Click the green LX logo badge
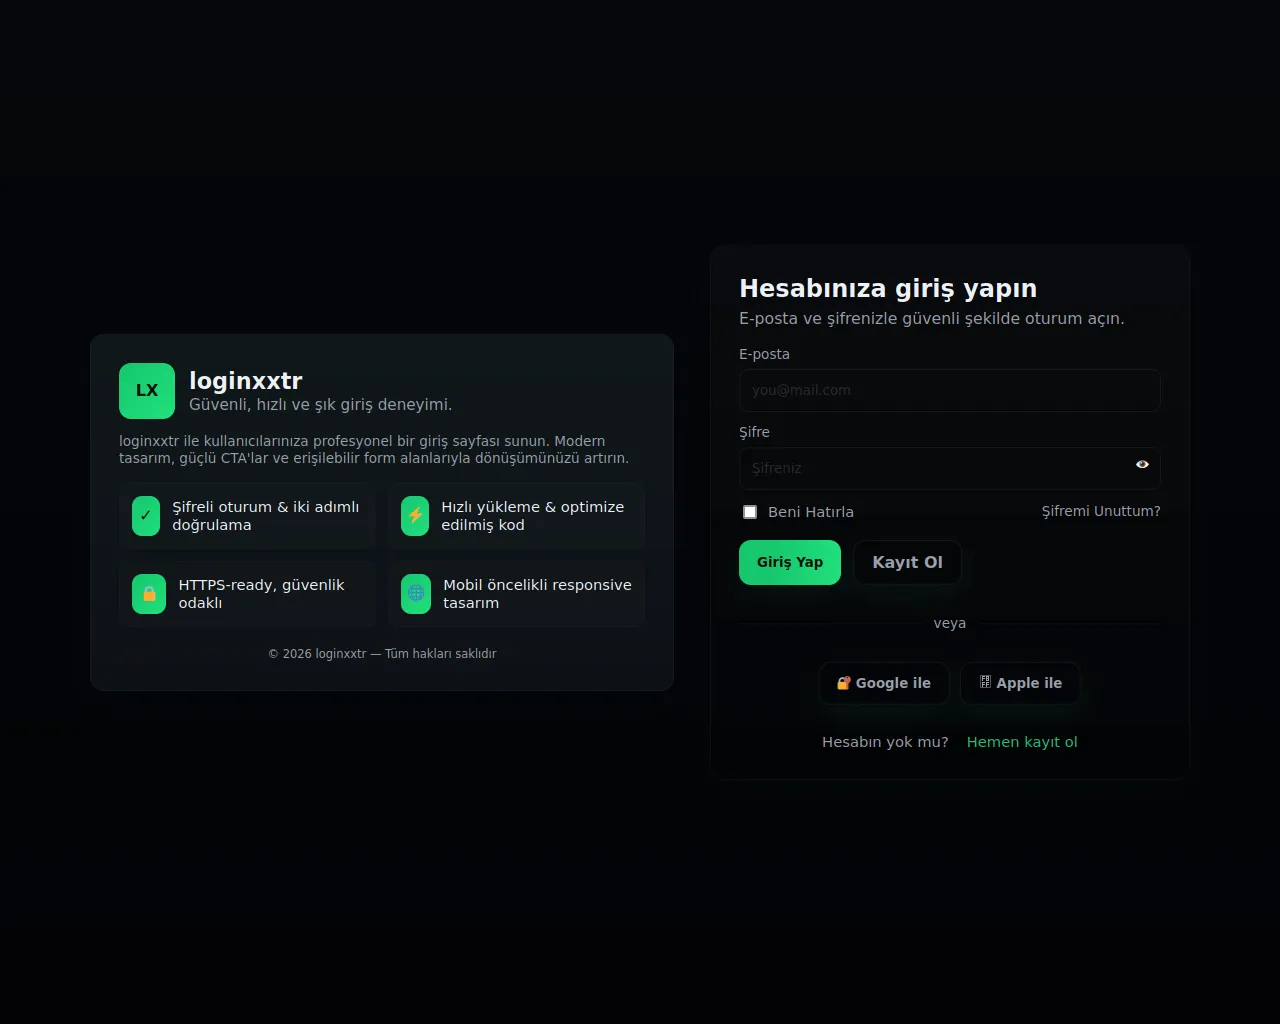 click(x=147, y=391)
